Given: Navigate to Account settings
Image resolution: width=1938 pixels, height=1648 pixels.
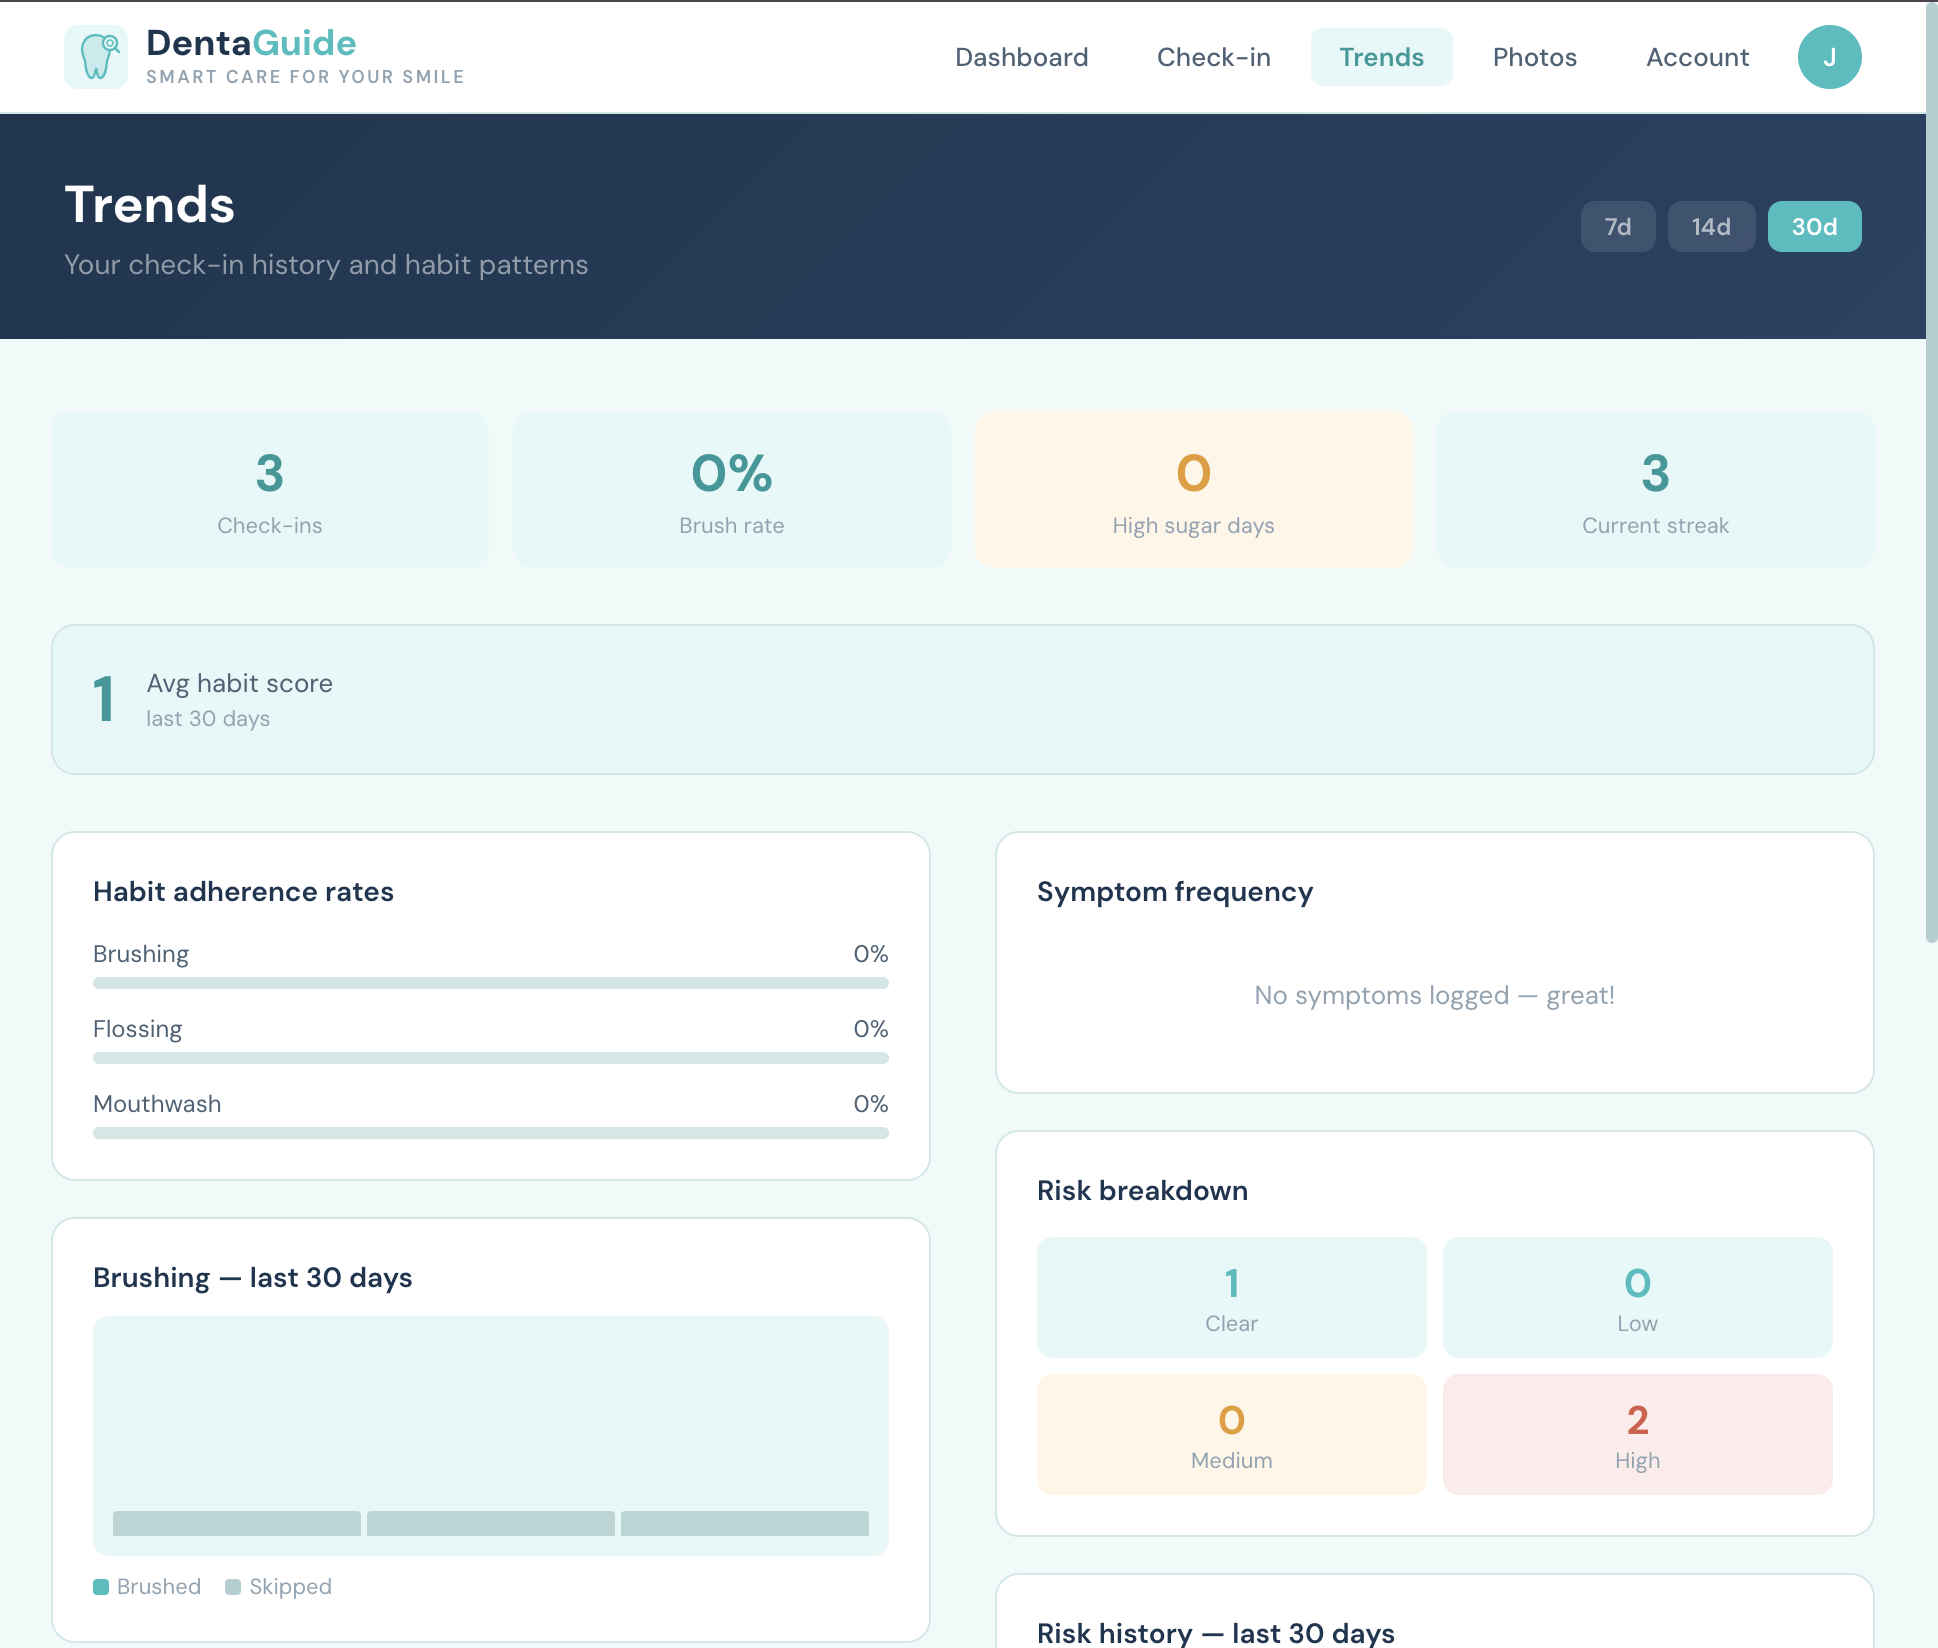Looking at the screenshot, I should click(1697, 57).
